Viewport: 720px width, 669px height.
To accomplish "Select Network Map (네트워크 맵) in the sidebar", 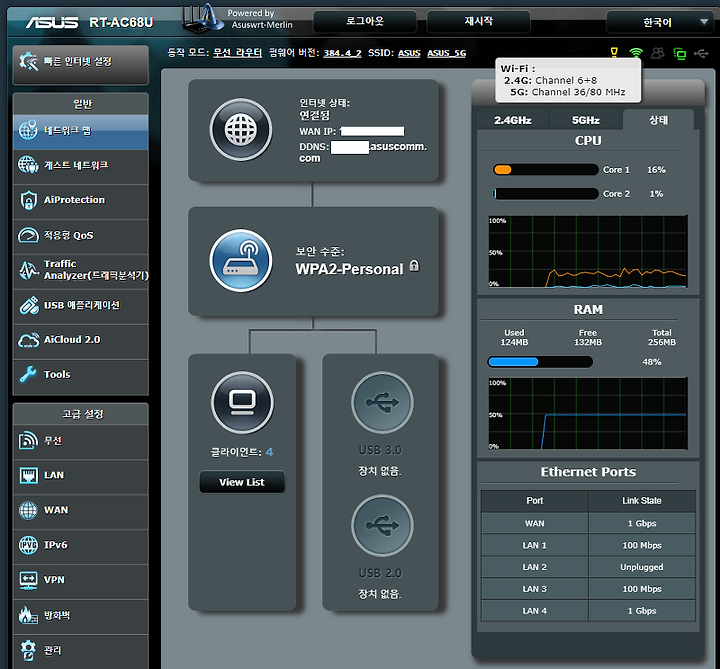I will coord(80,132).
